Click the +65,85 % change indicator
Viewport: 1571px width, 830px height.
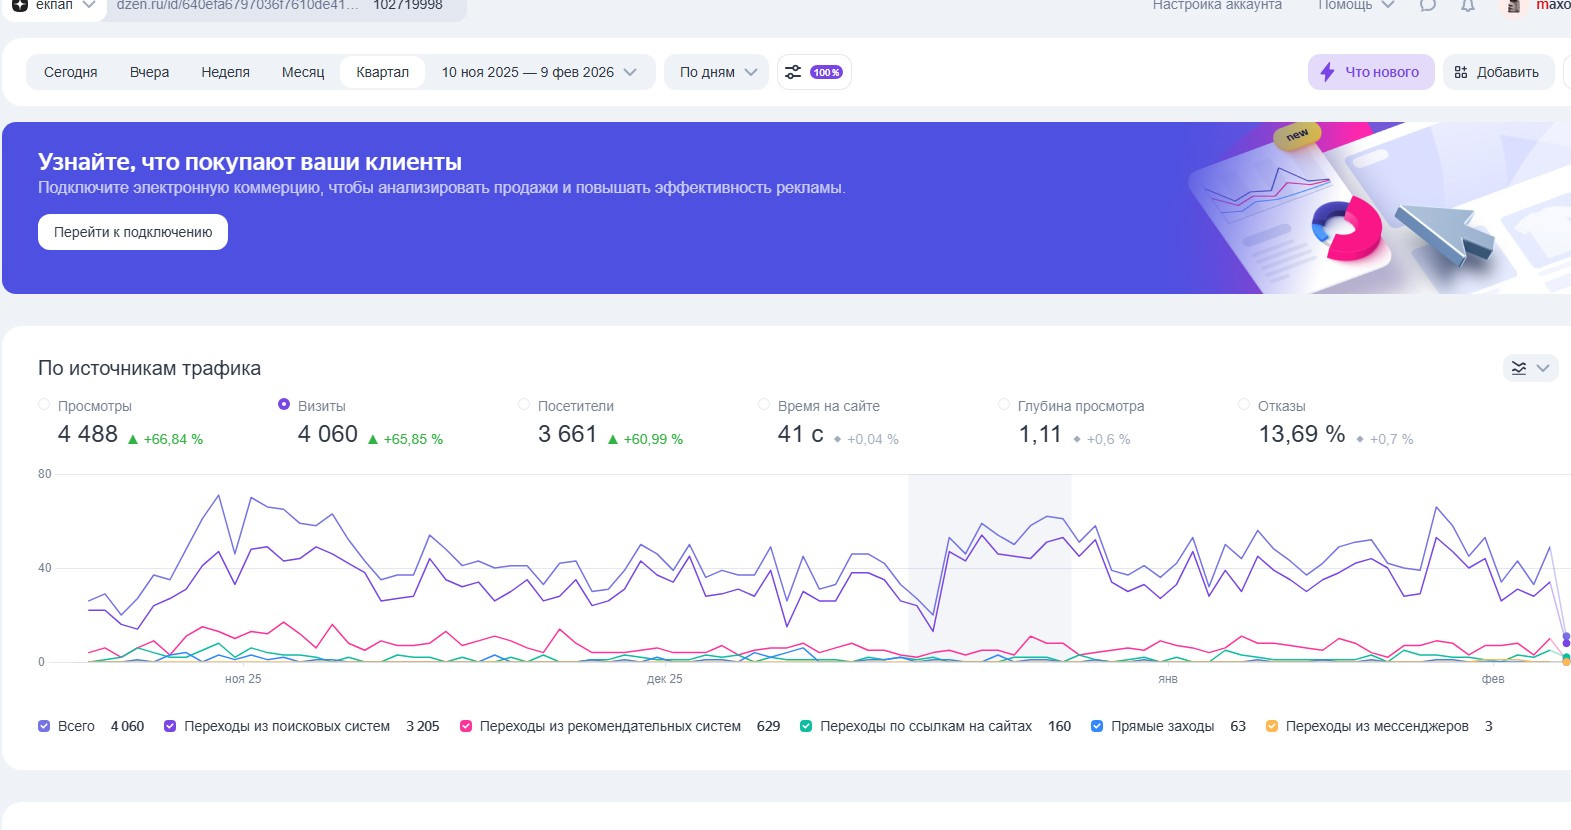pos(405,439)
